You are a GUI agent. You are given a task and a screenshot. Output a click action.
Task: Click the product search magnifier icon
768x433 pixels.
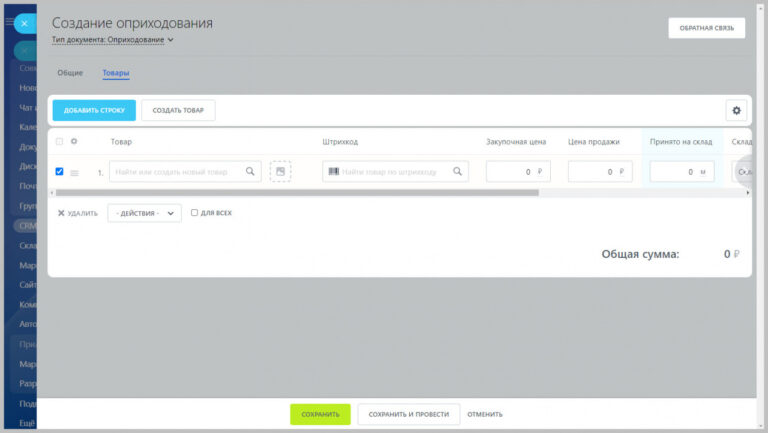[x=250, y=171]
